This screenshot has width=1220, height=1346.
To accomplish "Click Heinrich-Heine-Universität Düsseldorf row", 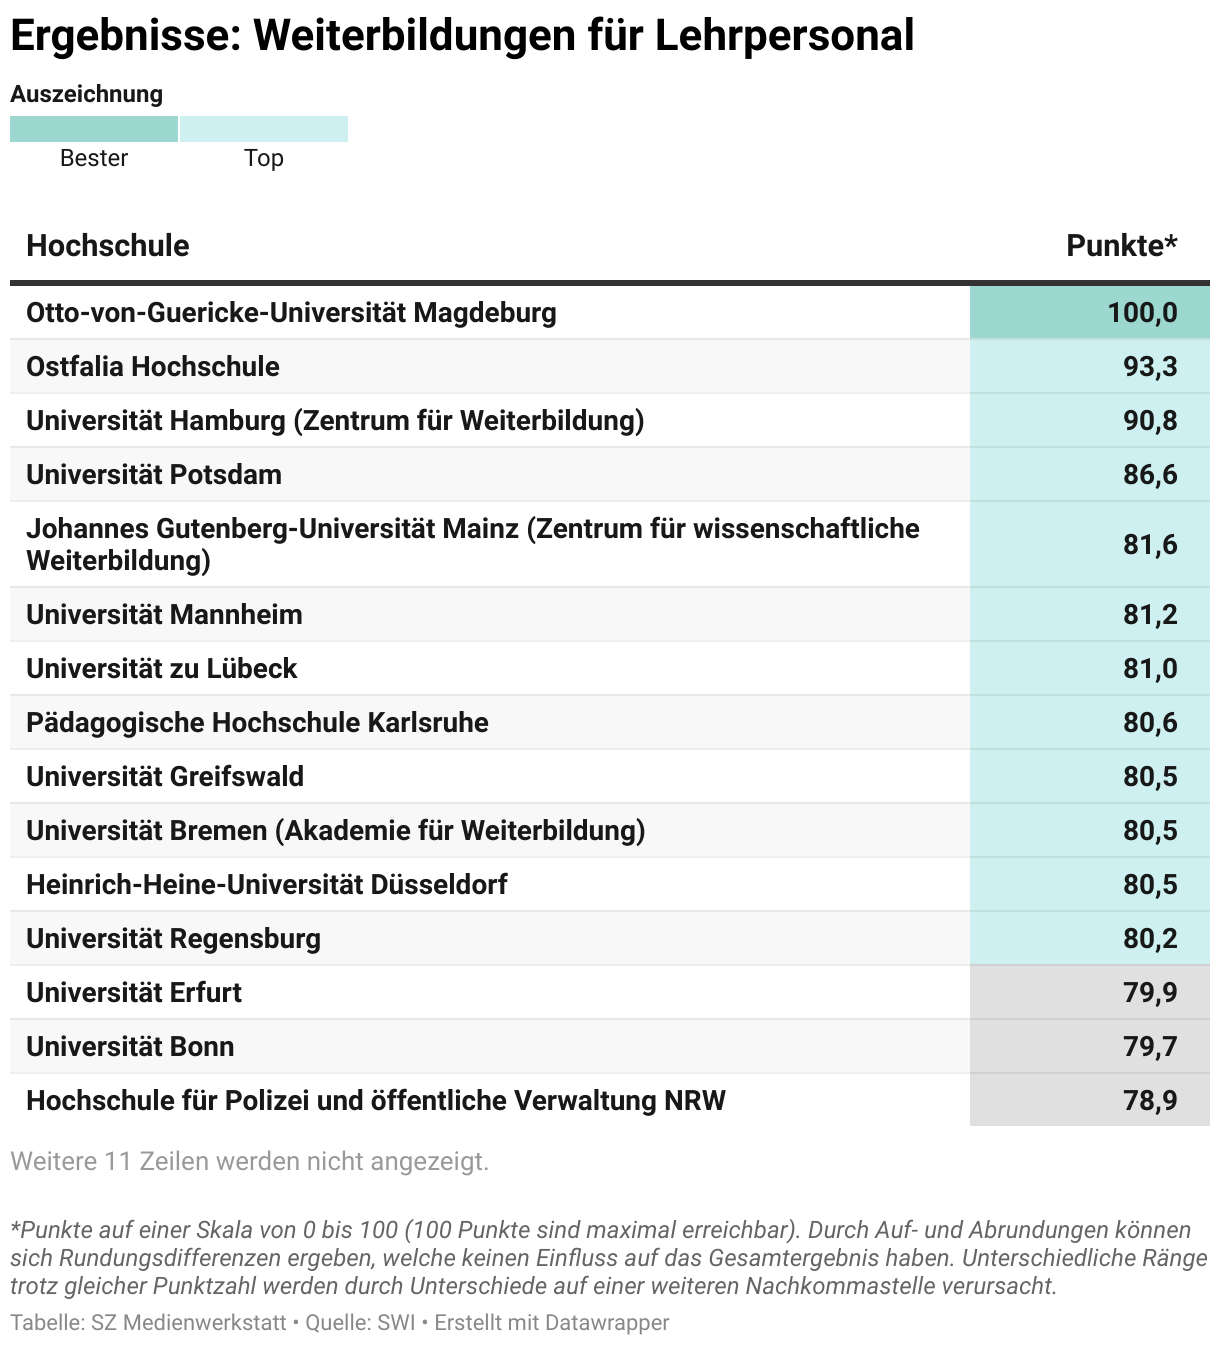I will click(610, 884).
